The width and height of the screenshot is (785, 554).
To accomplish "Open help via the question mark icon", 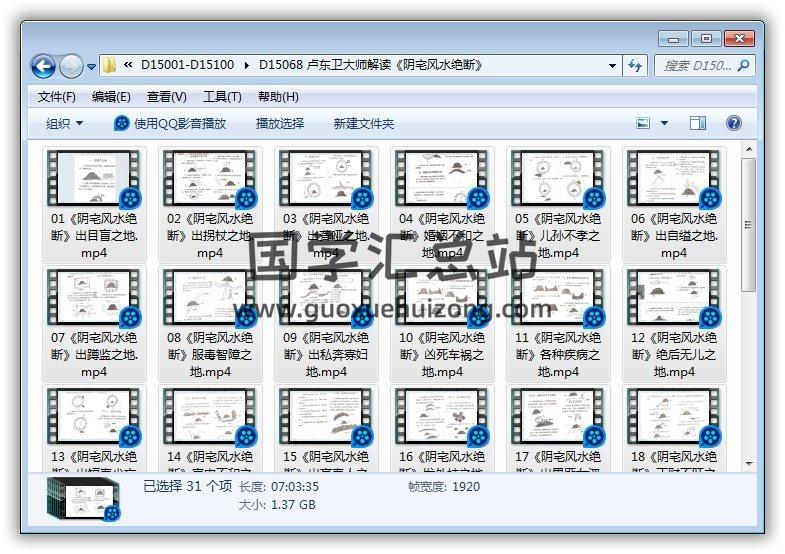I will pos(733,123).
